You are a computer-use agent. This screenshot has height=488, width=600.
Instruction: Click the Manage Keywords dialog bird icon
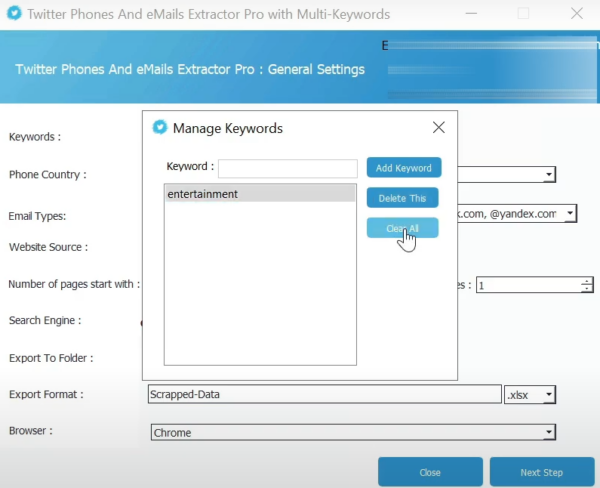[159, 128]
